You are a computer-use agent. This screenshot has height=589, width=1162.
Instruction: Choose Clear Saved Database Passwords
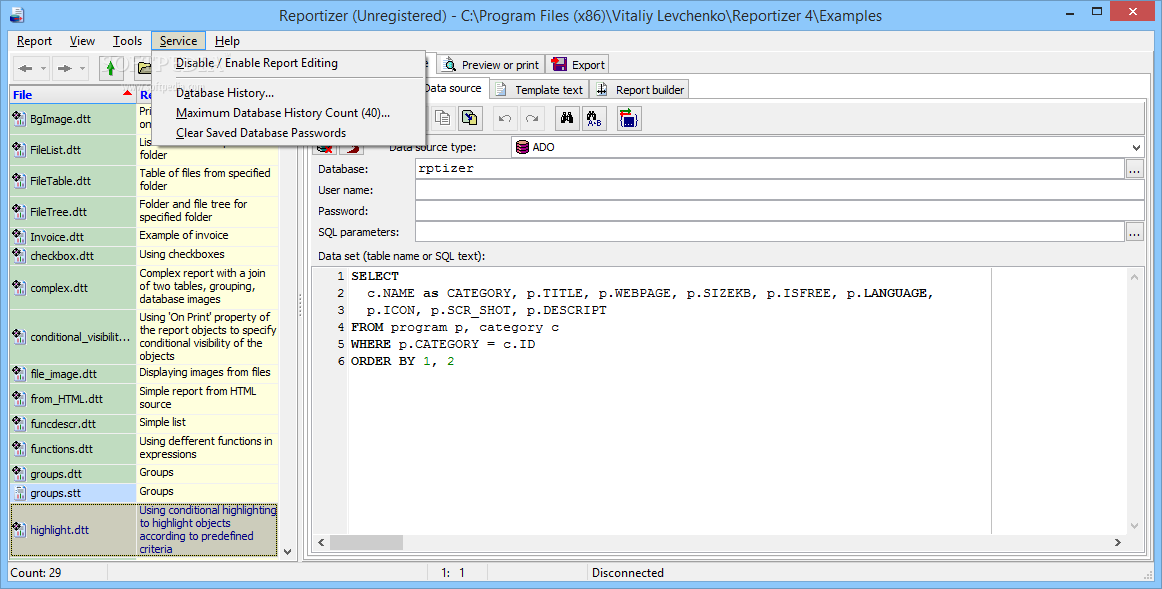point(261,133)
